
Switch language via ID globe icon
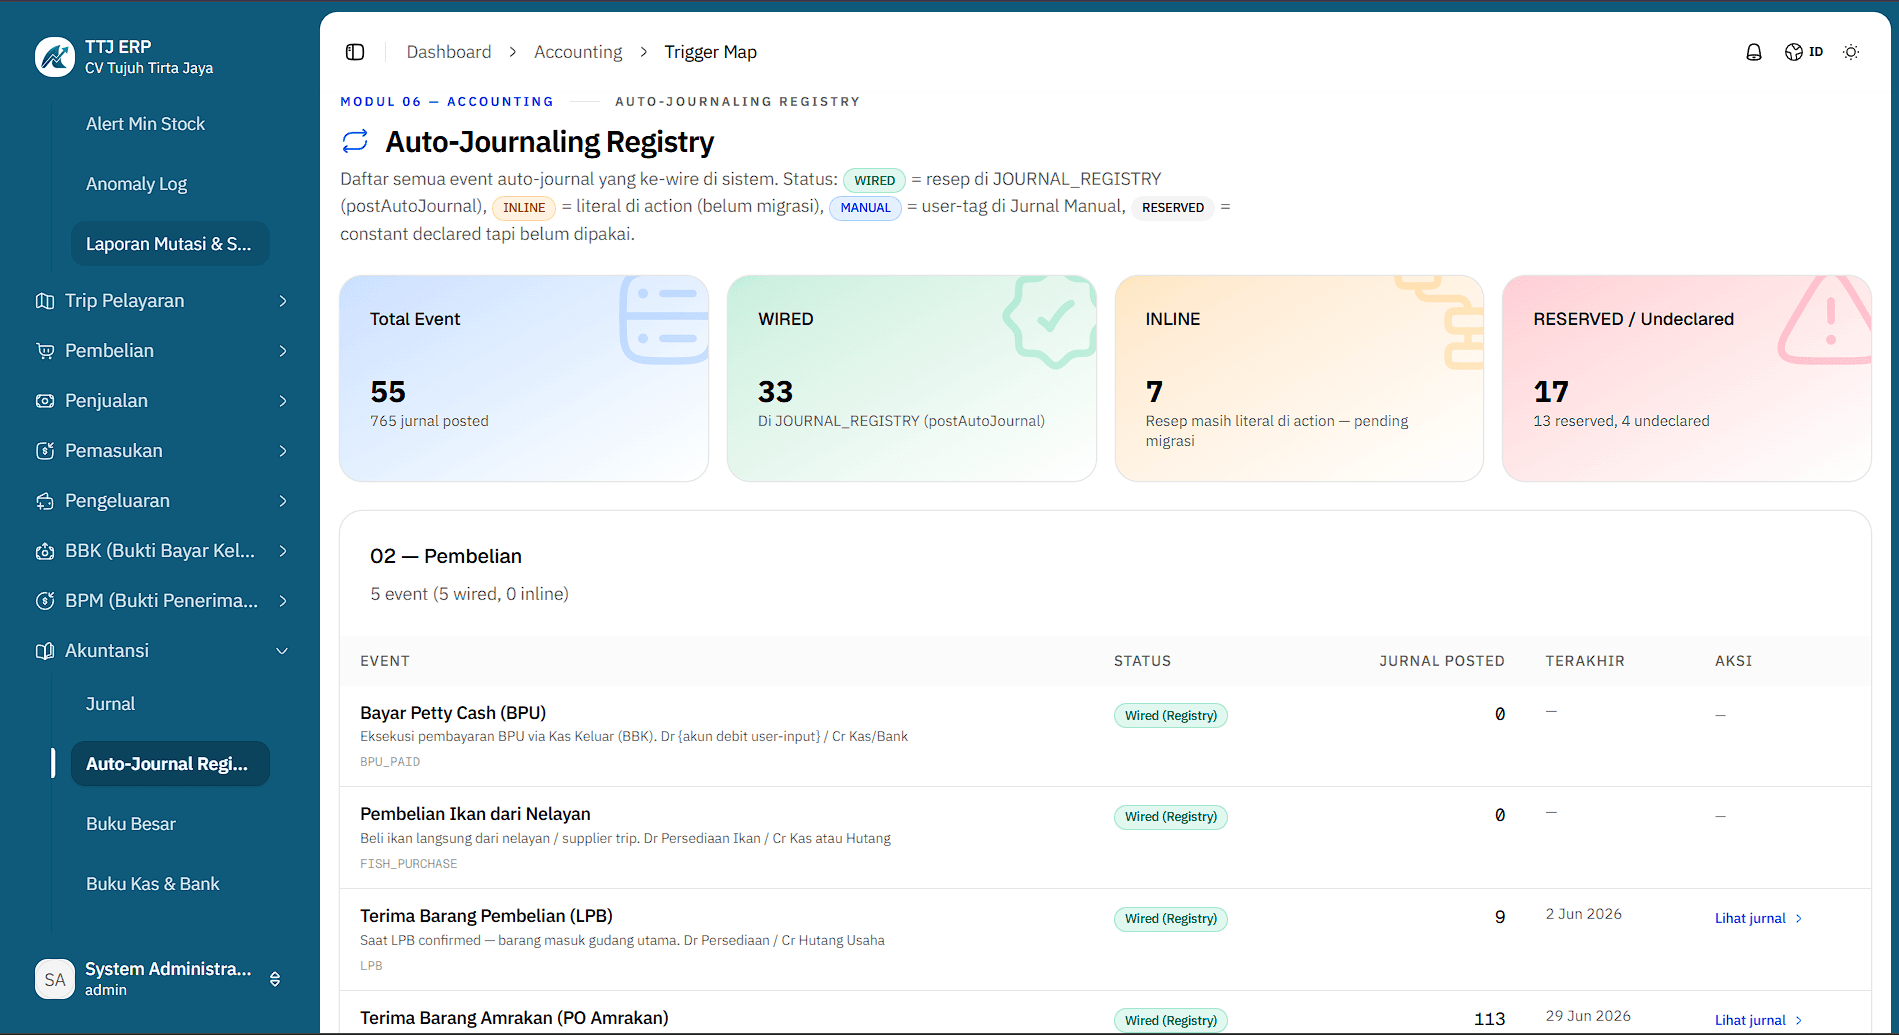1804,52
